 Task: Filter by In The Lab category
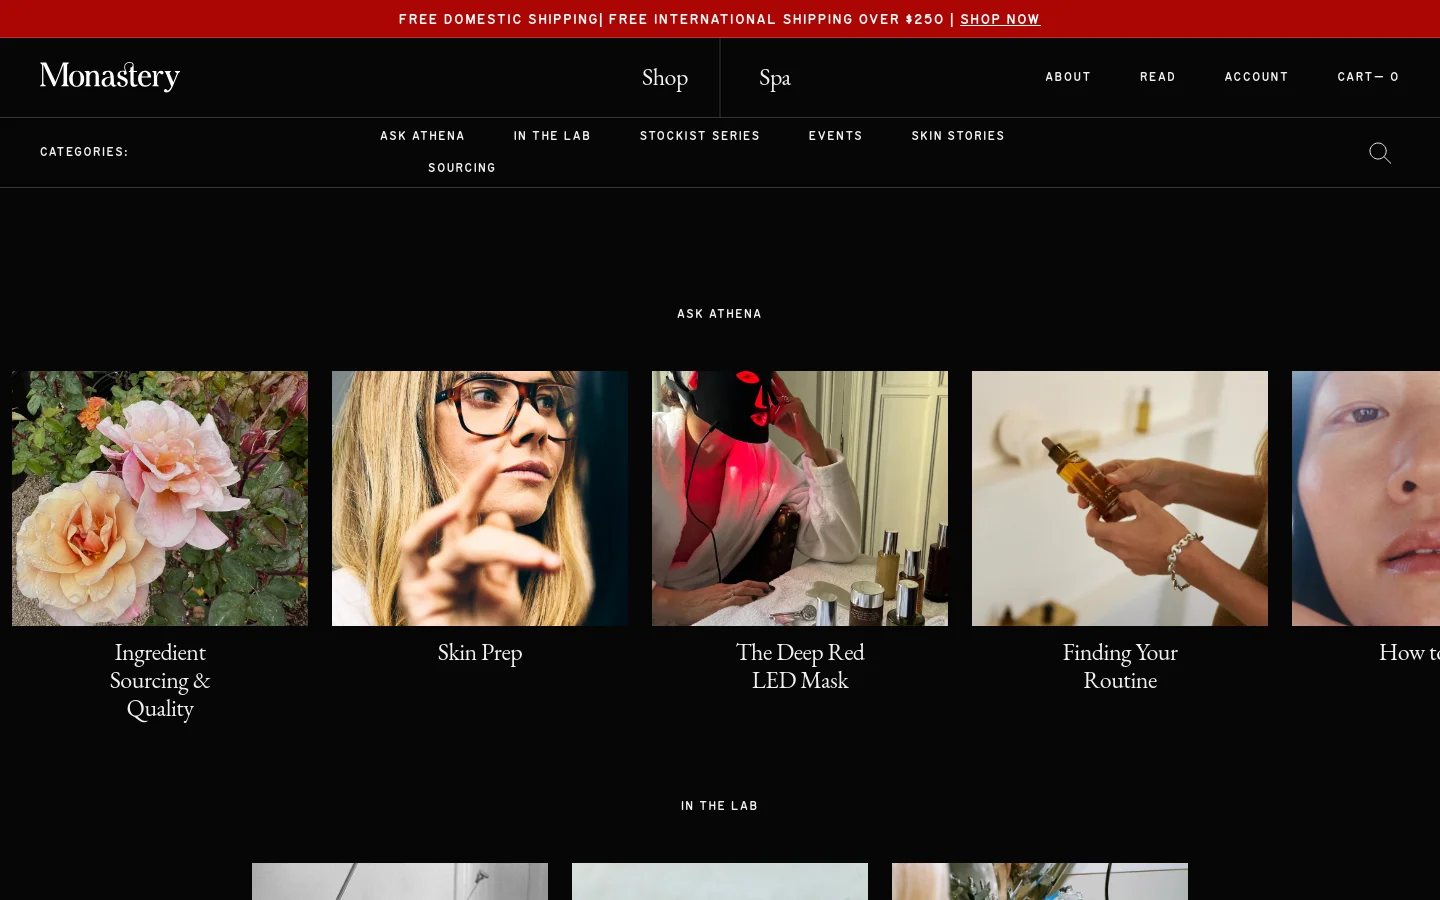click(552, 136)
